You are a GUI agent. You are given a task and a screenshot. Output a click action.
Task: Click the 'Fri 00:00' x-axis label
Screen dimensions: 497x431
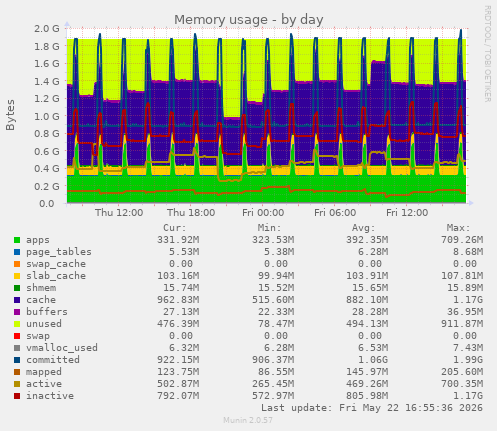263,213
